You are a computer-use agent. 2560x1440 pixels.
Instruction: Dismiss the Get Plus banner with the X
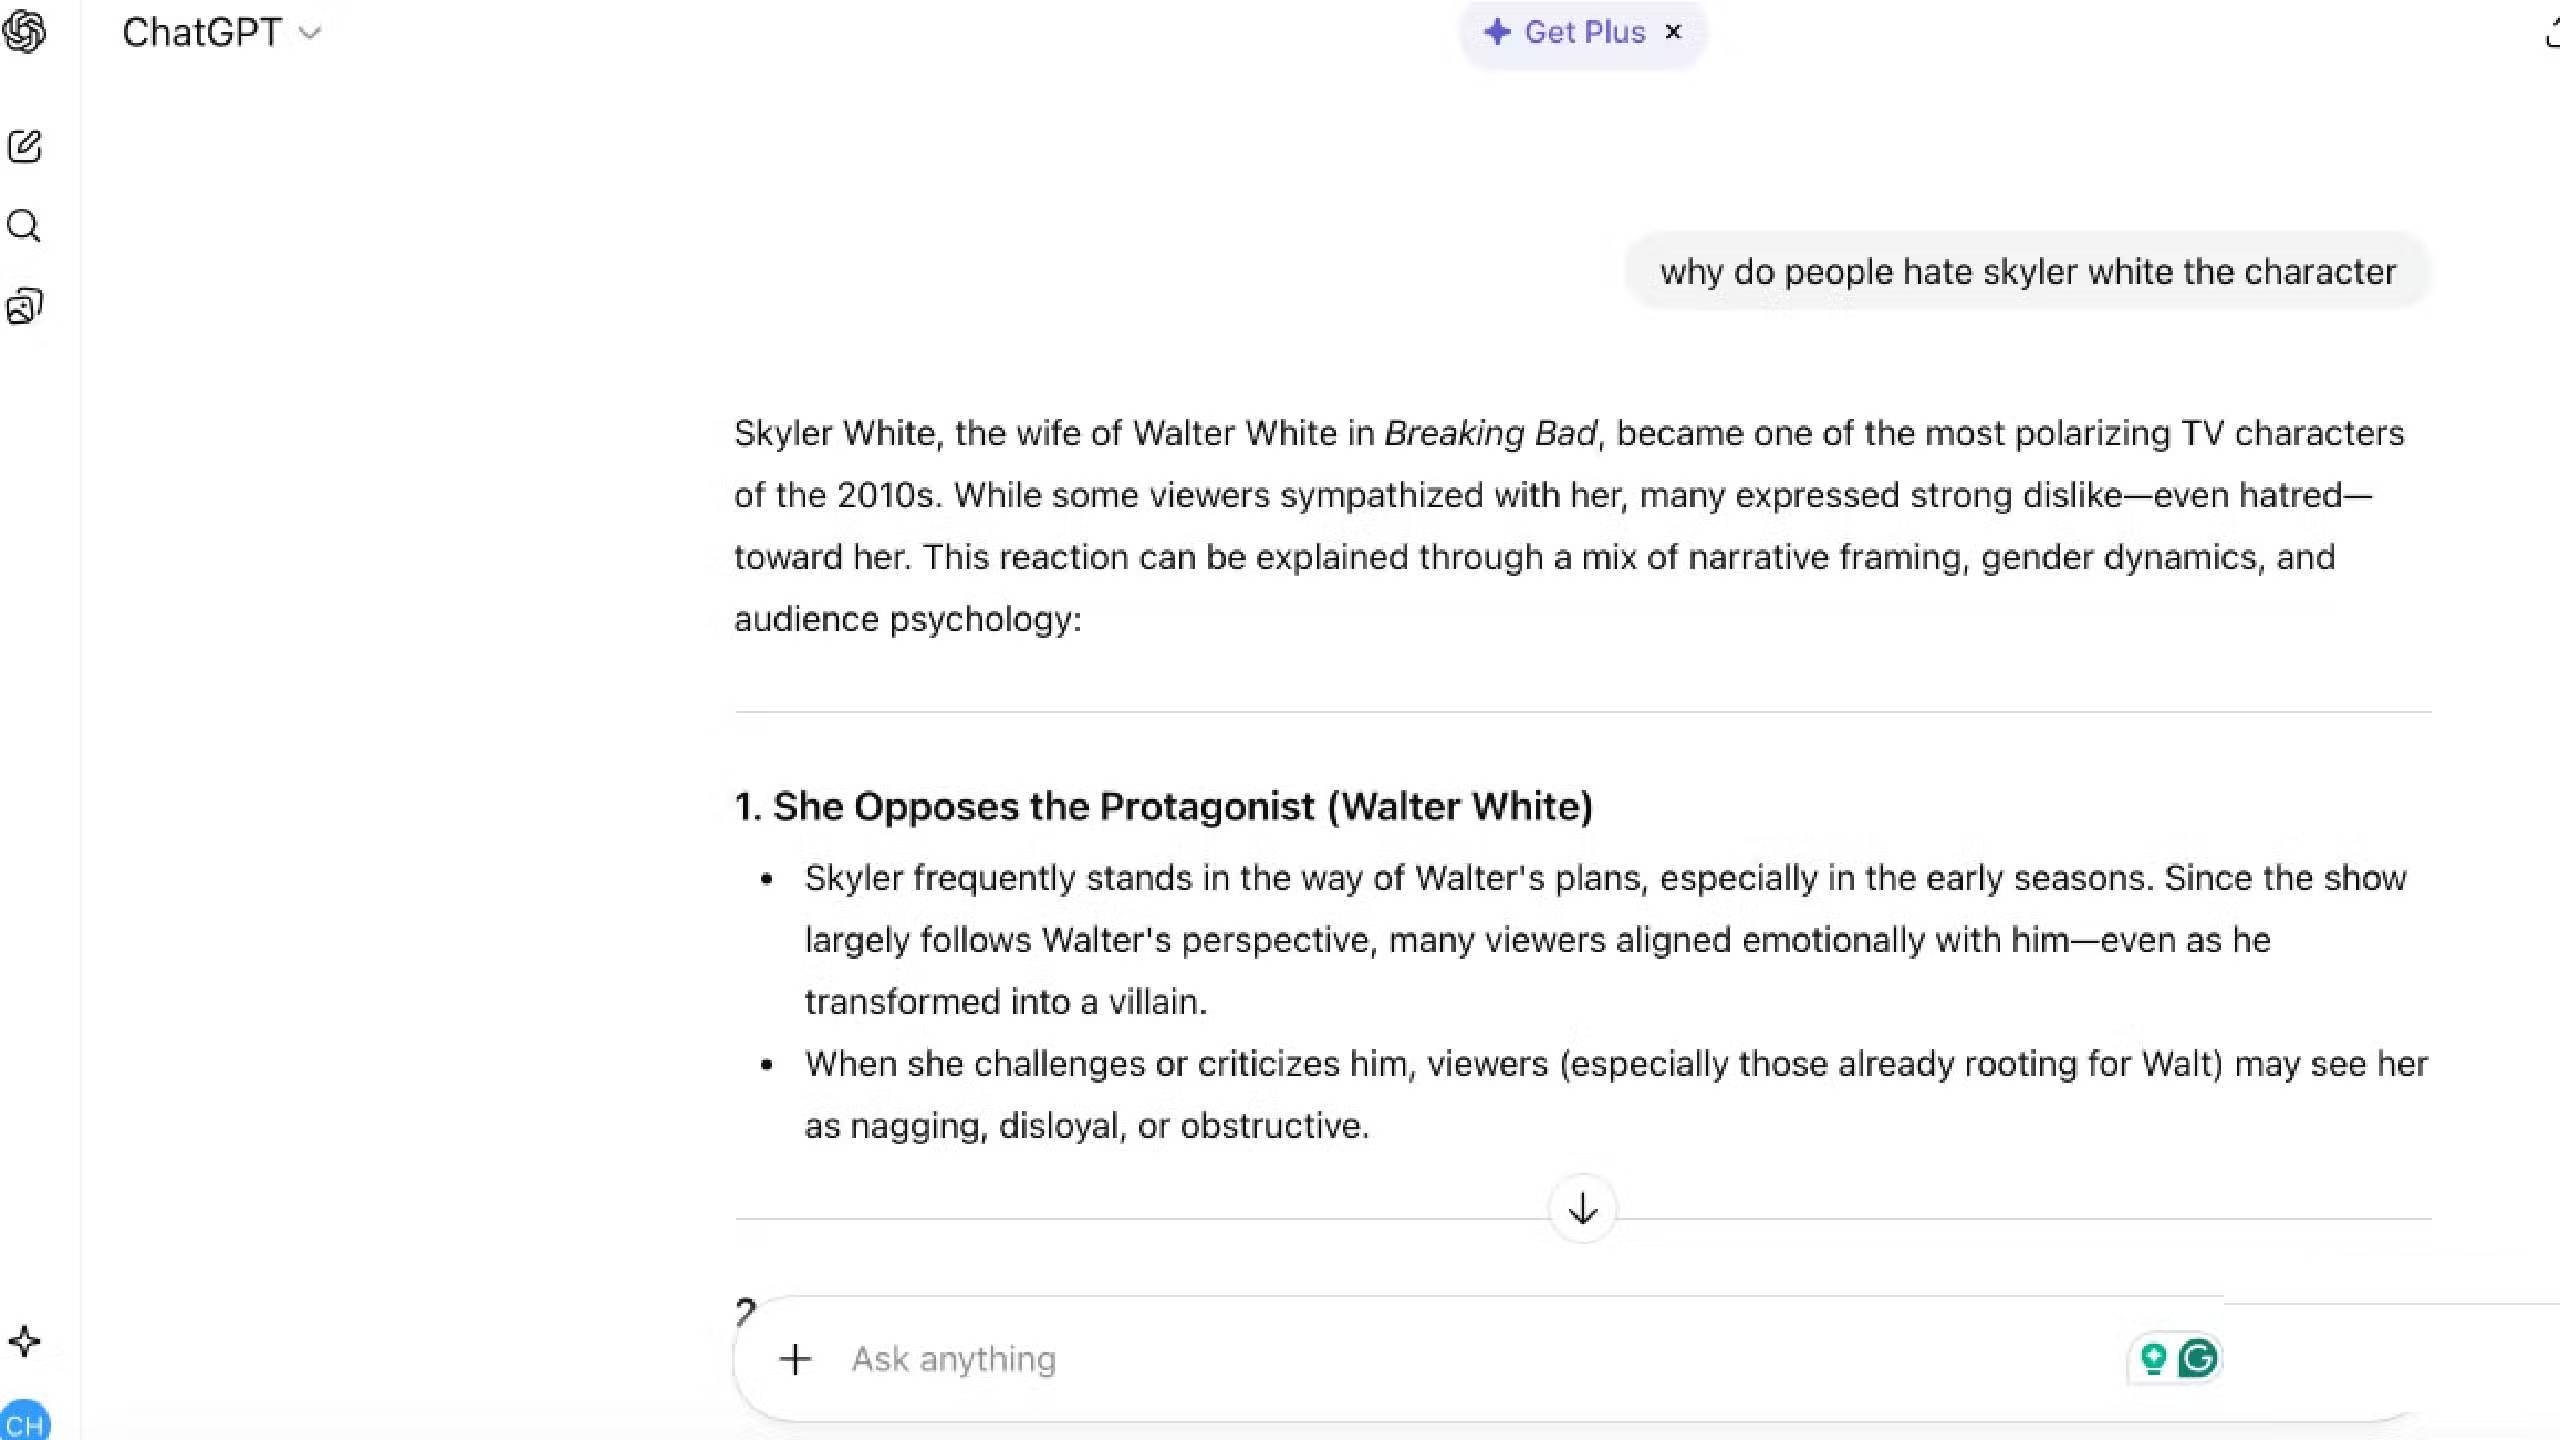pos(1673,32)
